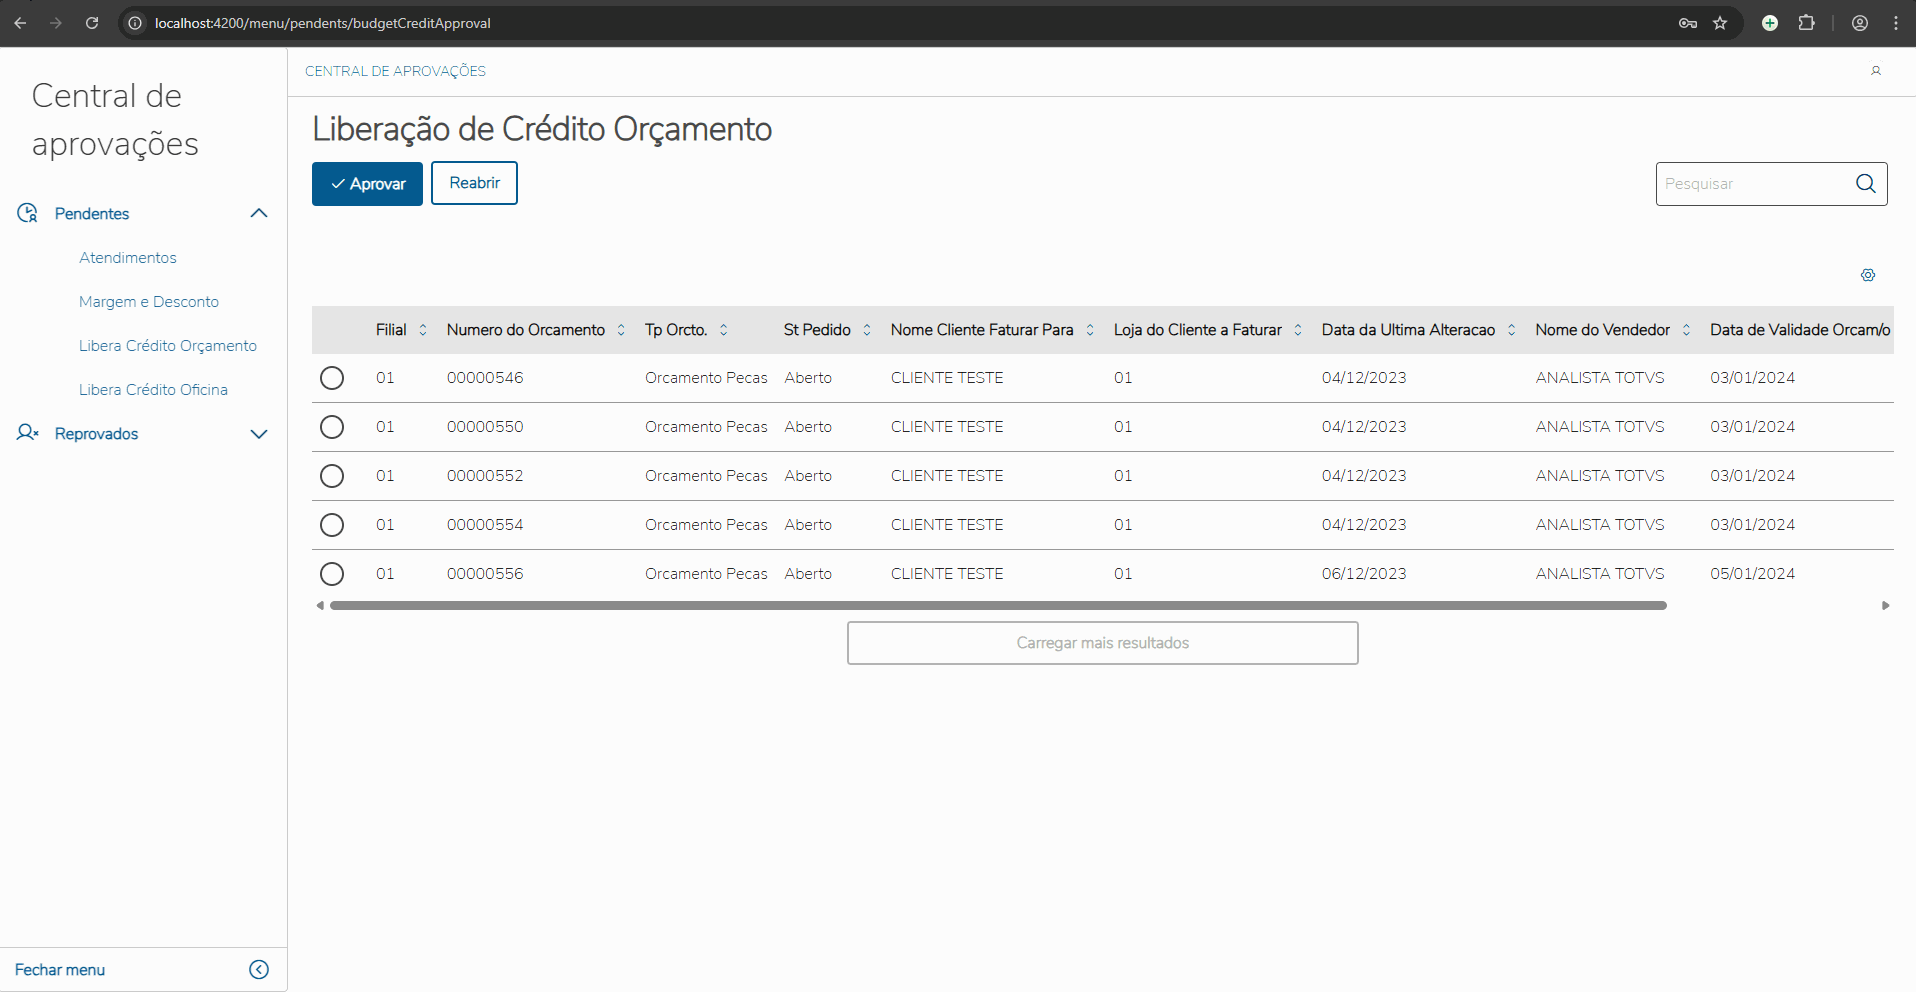Open Margem e Desconto menu item

149,302
